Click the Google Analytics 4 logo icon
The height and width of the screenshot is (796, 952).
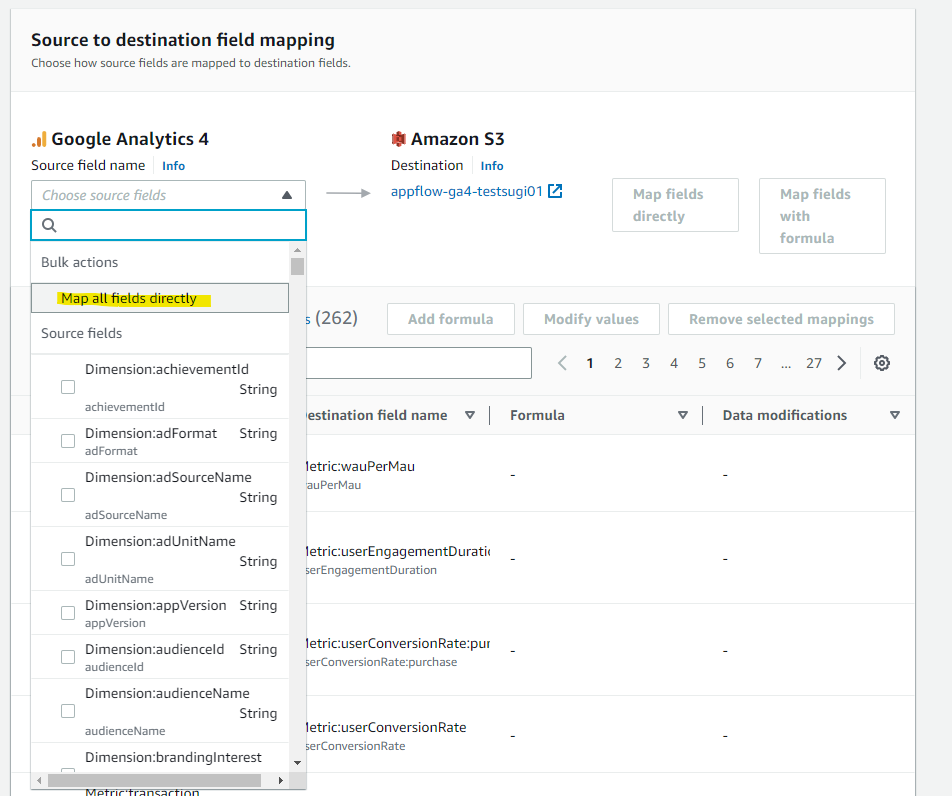point(39,139)
